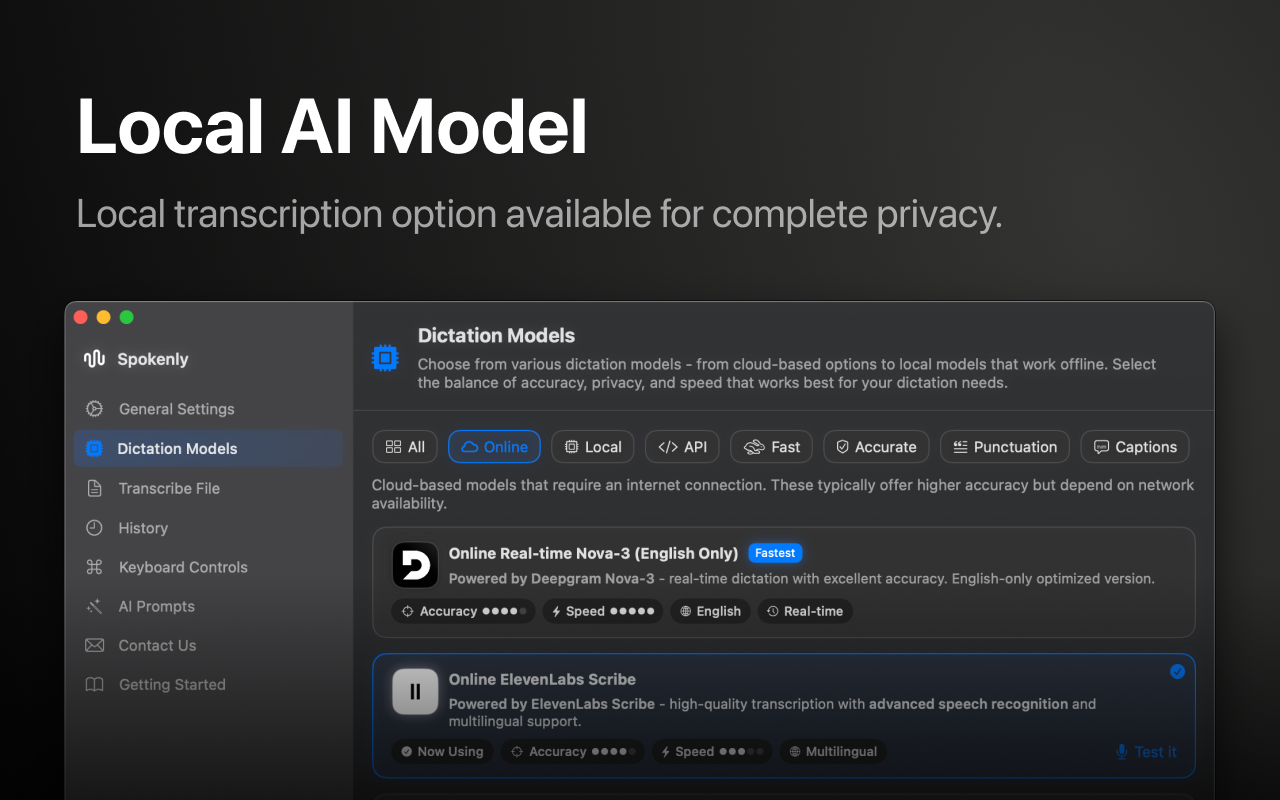Click the chip icon in the Local filter
Image resolution: width=1280 pixels, height=800 pixels.
coord(571,447)
